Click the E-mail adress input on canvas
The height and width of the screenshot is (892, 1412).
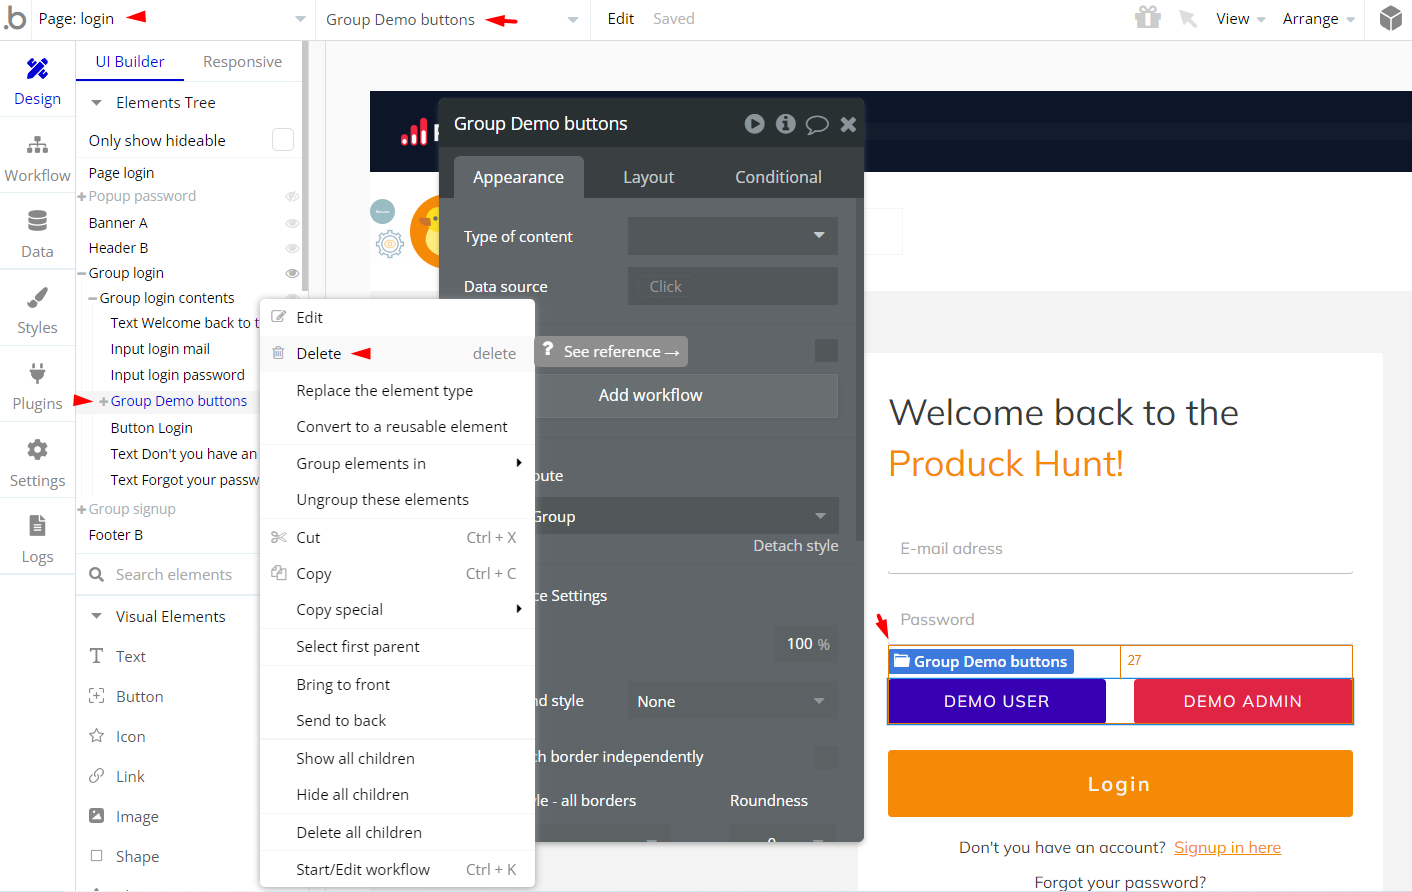pos(1120,548)
